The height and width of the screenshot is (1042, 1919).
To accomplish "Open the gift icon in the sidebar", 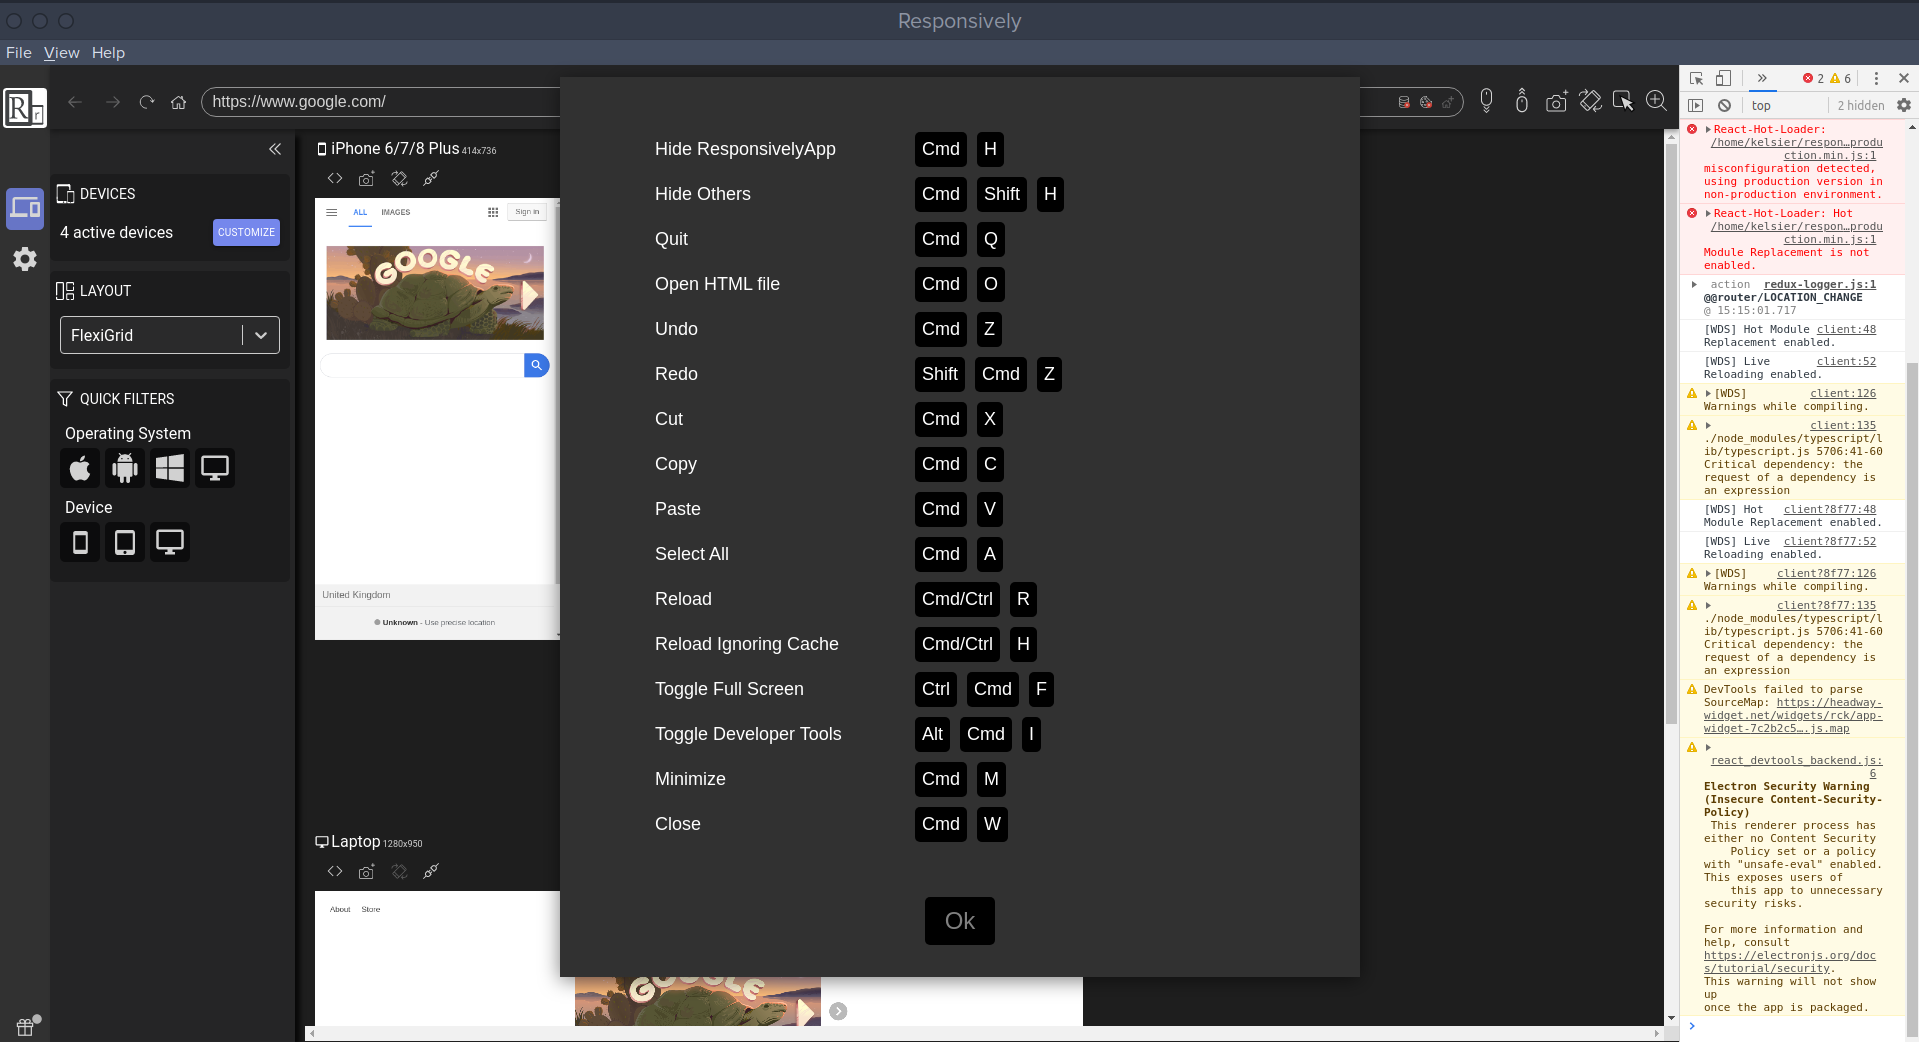I will pos(26,1026).
